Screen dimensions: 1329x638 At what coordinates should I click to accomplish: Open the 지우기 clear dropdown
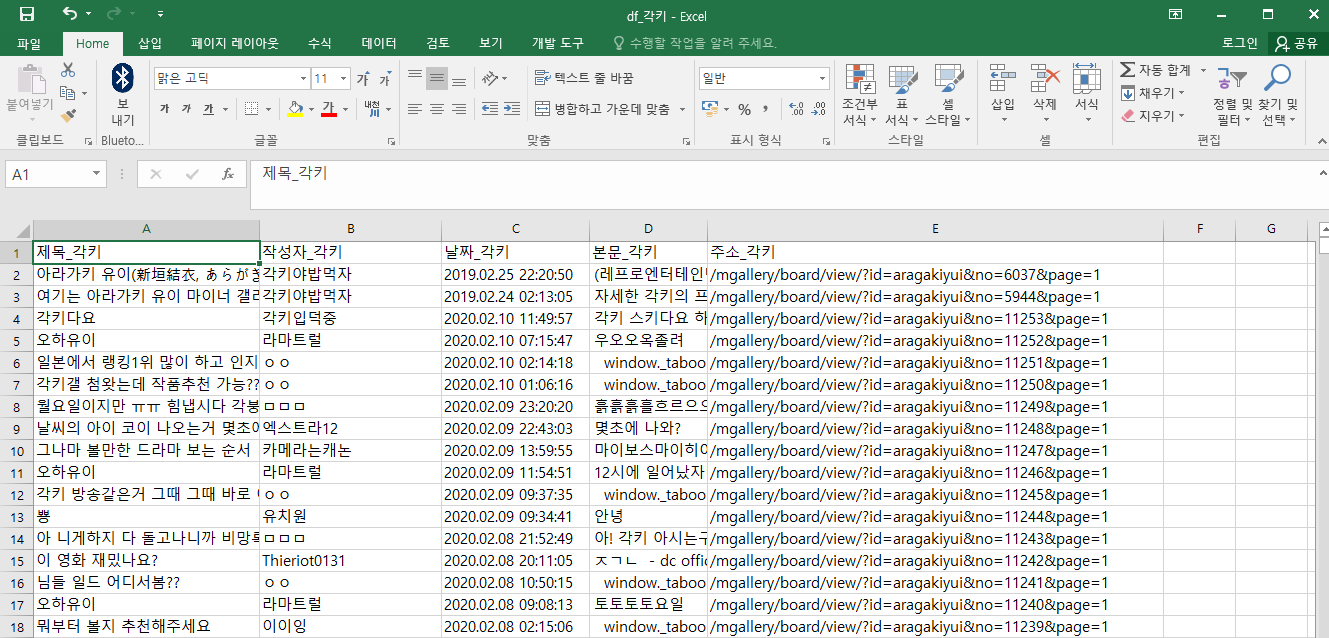[x=1153, y=116]
